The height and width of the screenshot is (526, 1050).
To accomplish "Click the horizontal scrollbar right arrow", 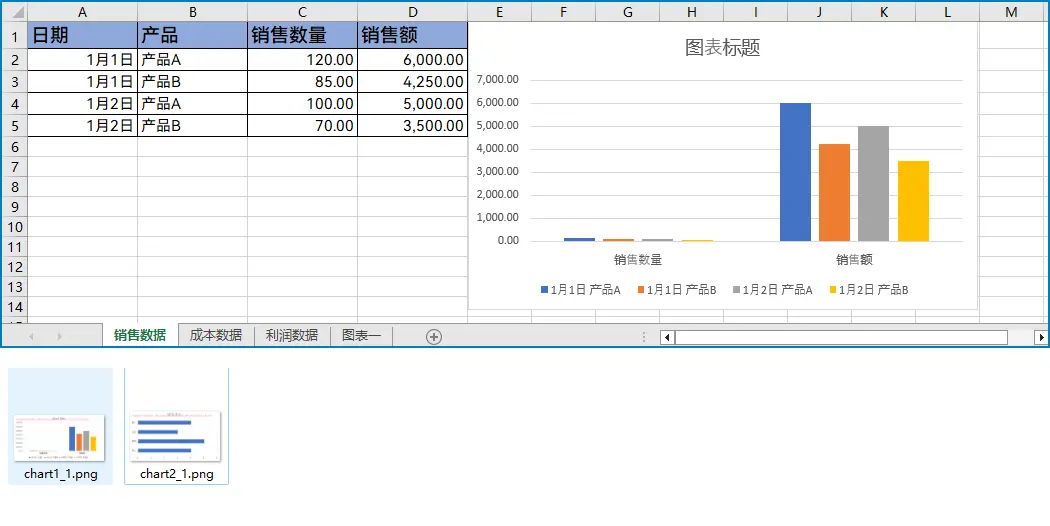I will tap(1041, 337).
